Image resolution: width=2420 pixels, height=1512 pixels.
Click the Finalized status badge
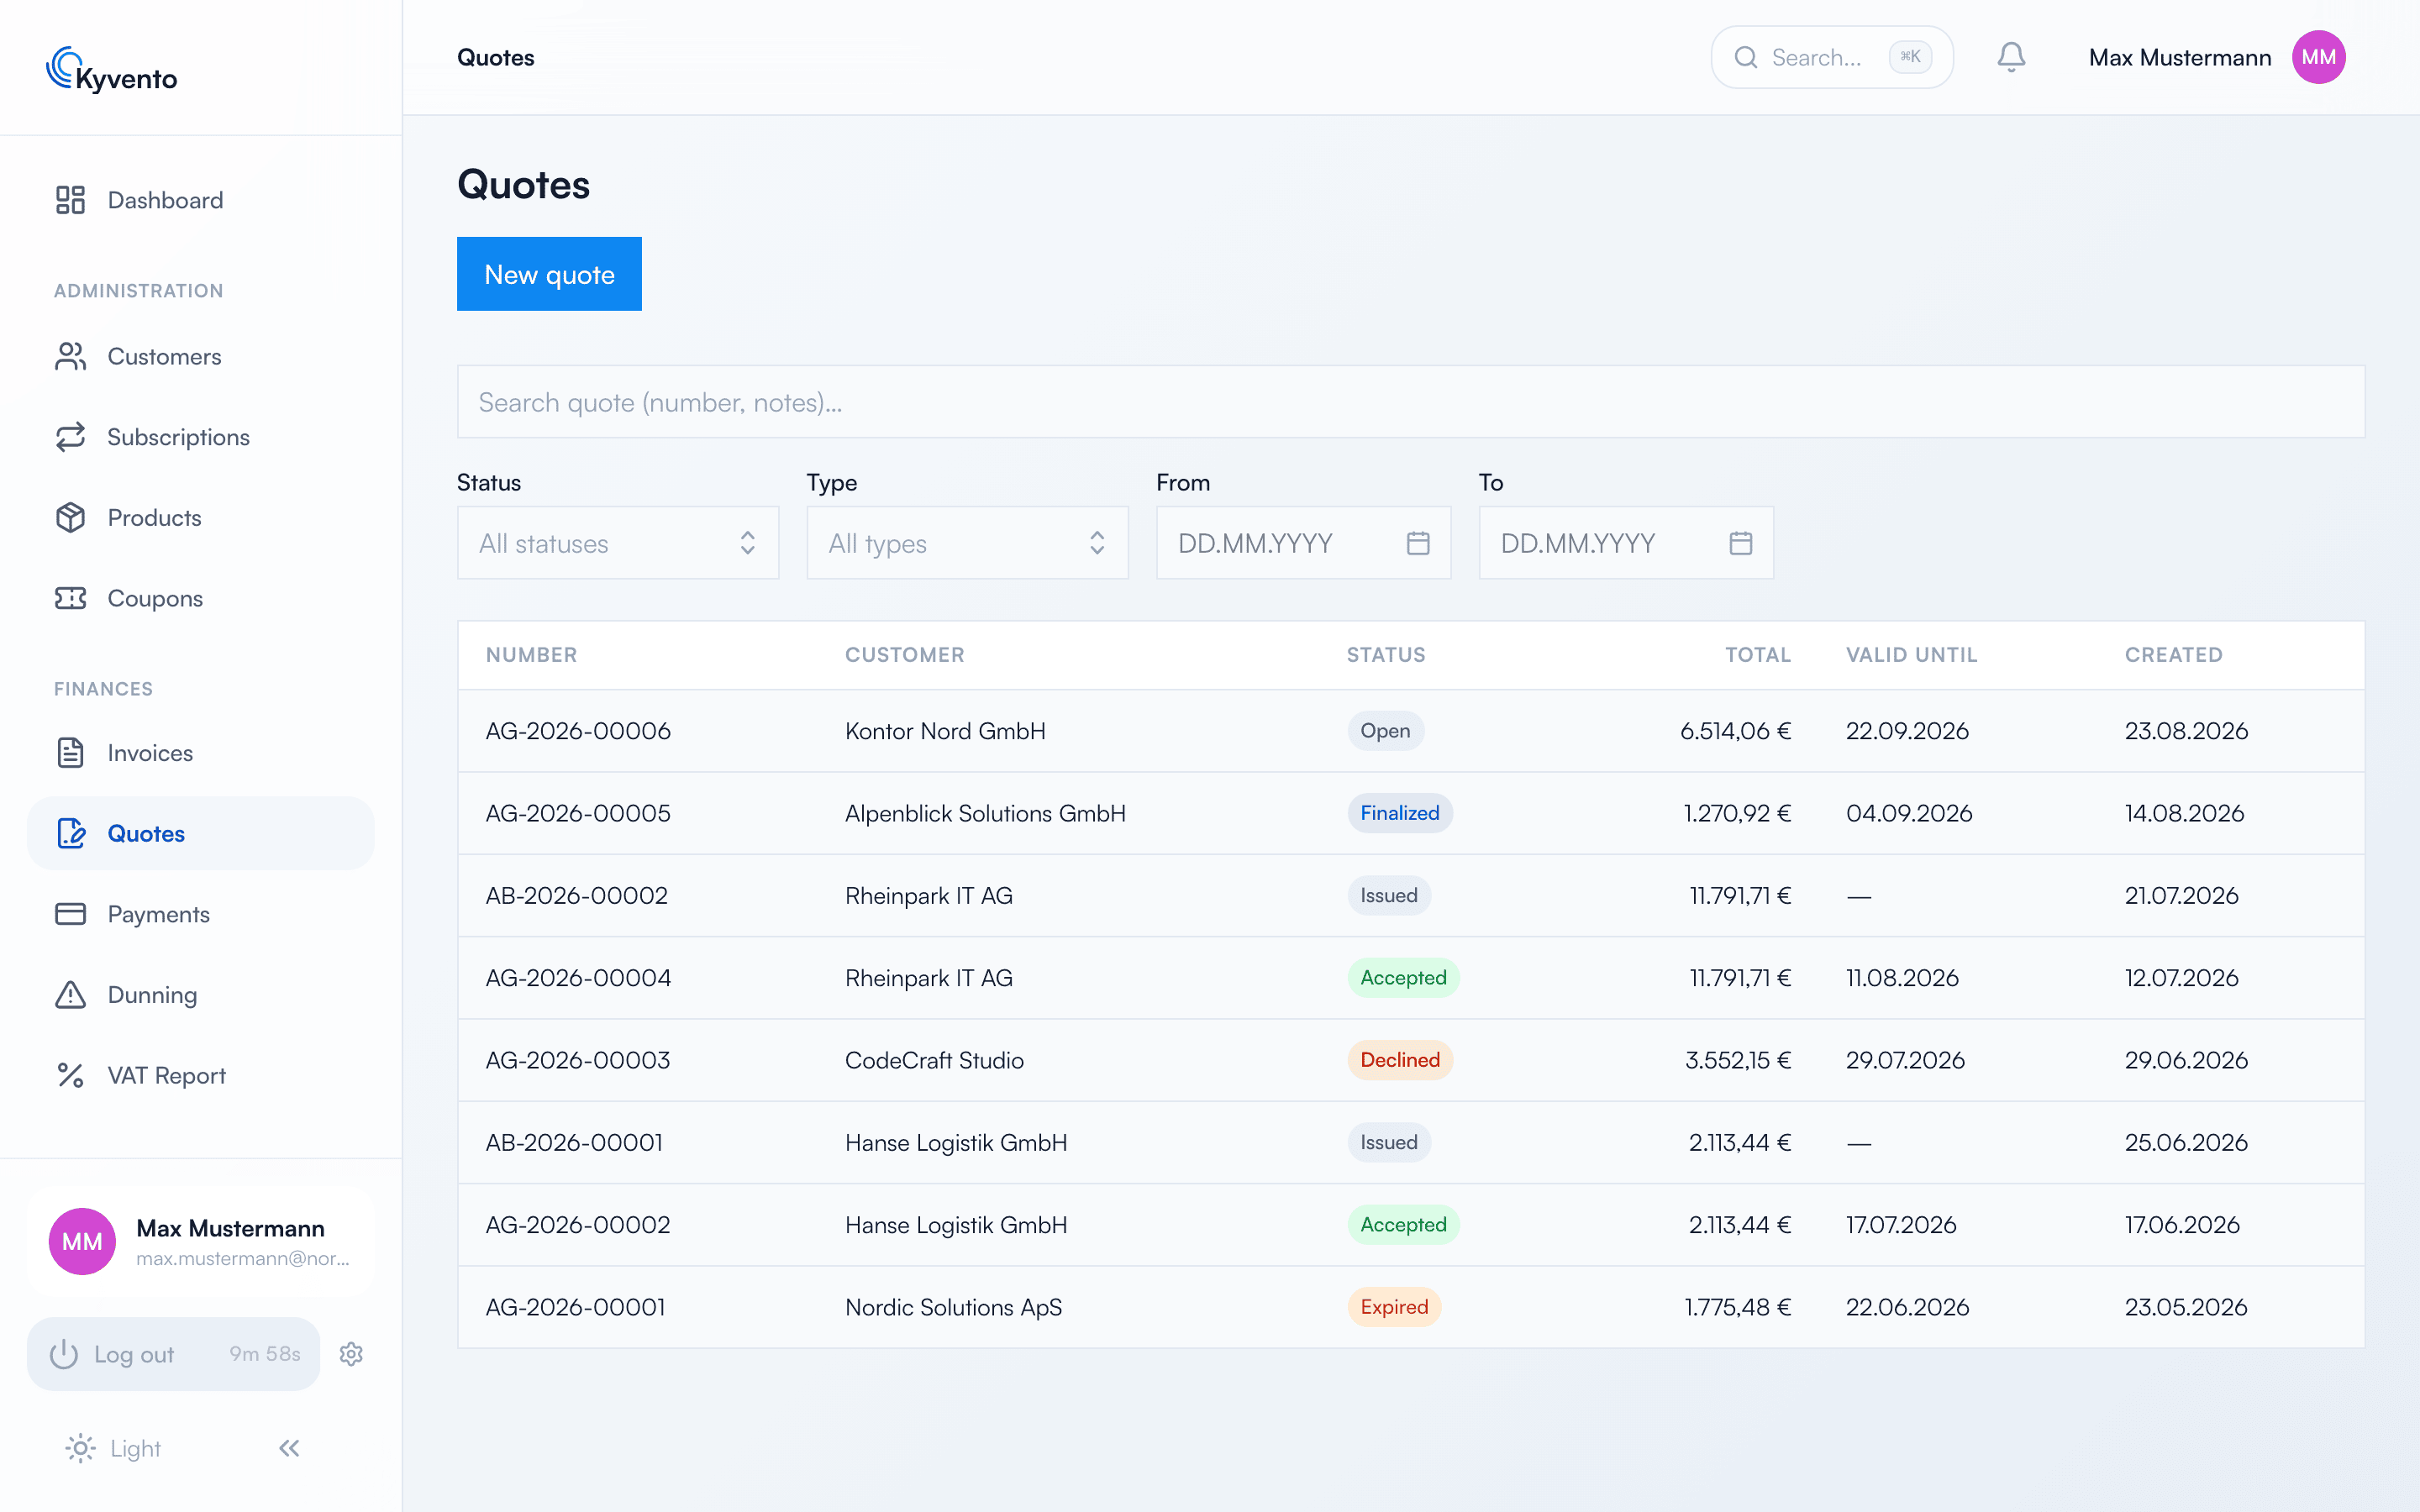(1399, 813)
